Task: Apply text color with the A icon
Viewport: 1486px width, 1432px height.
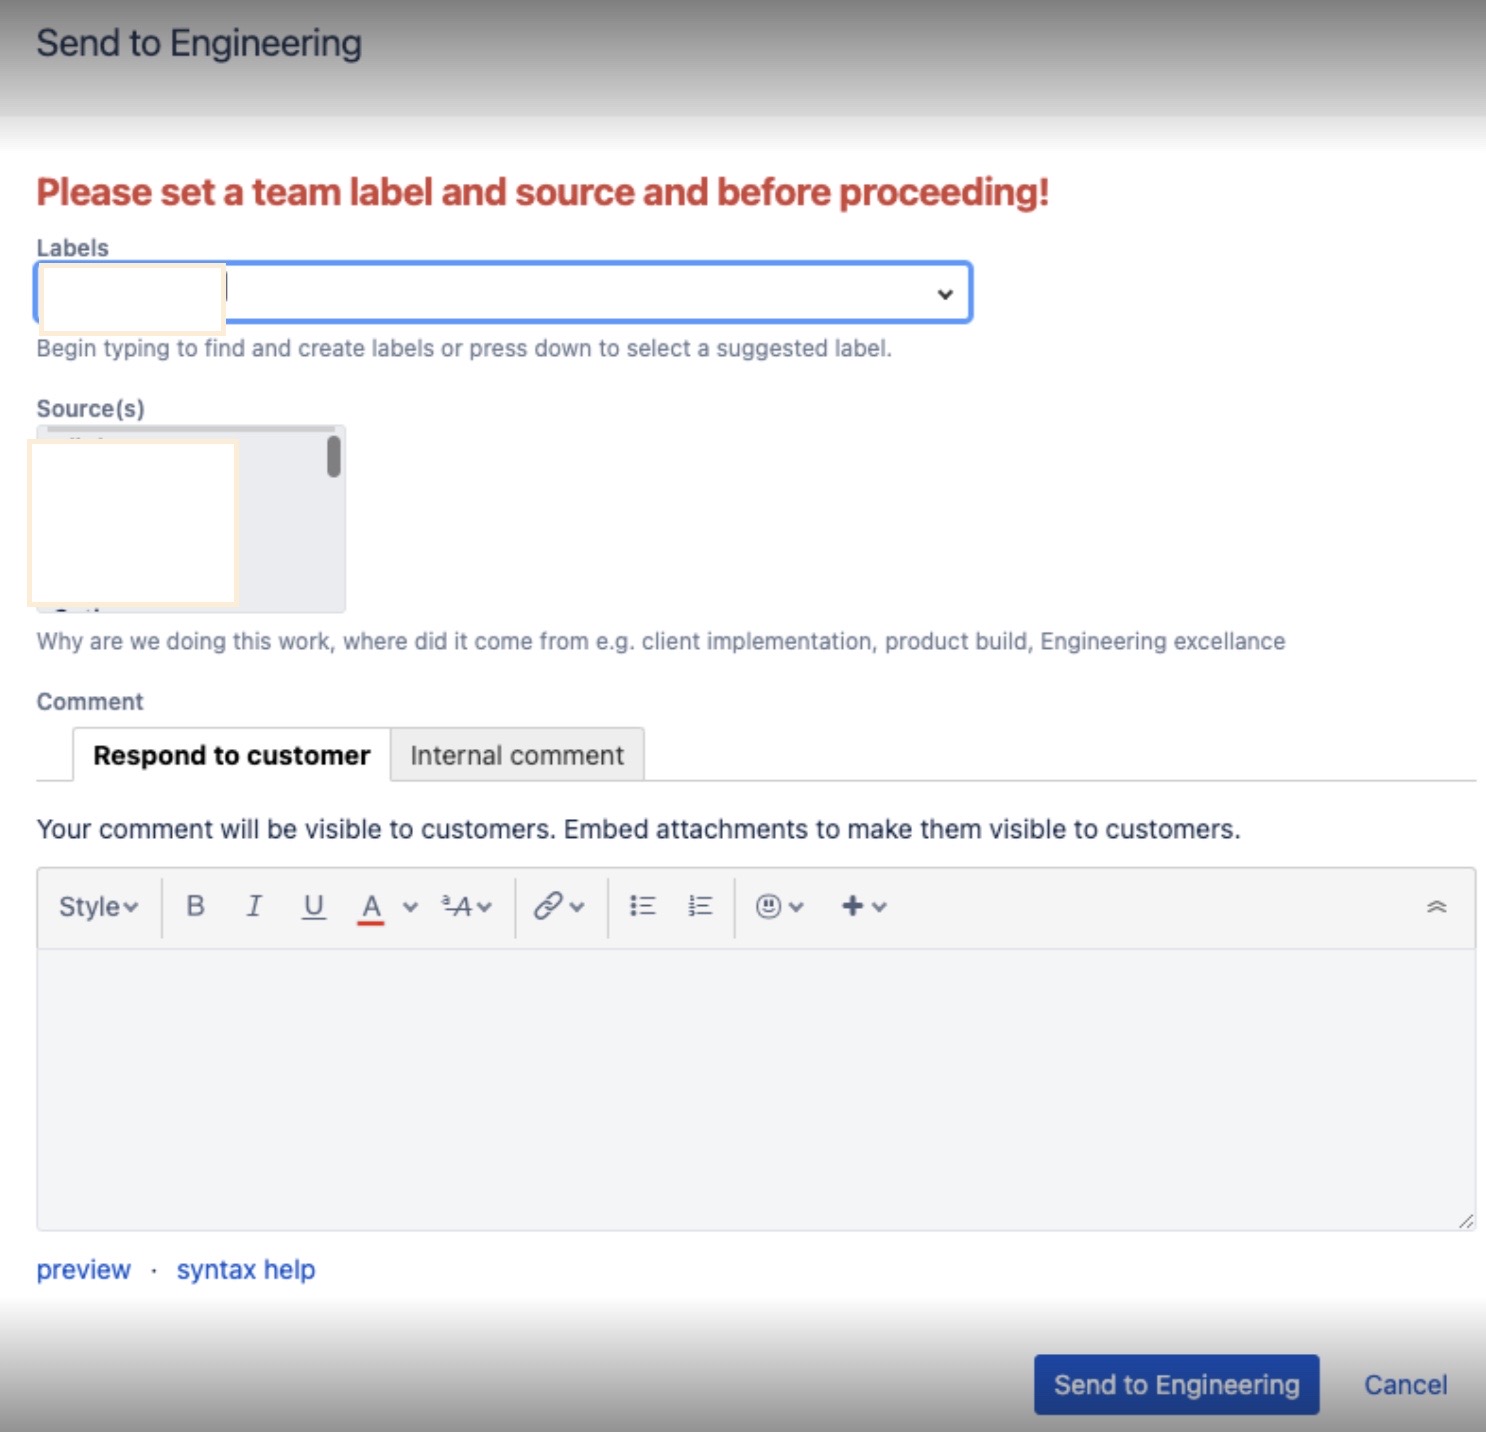Action: 371,907
